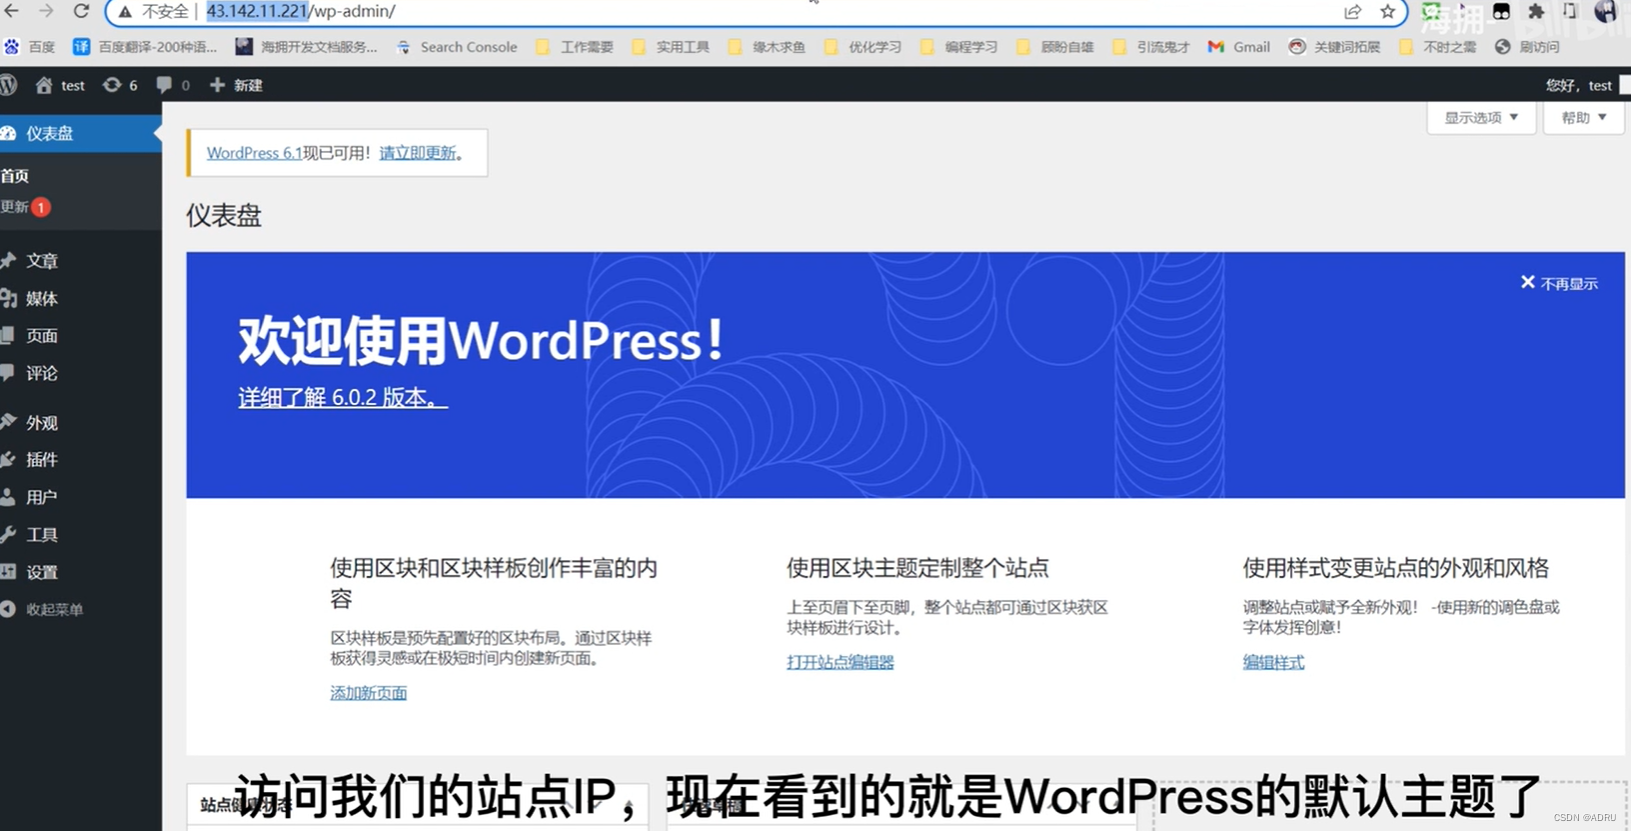Open the 顾盼自雄 bookmark folder
Viewport: 1631px width, 831px height.
point(1055,47)
